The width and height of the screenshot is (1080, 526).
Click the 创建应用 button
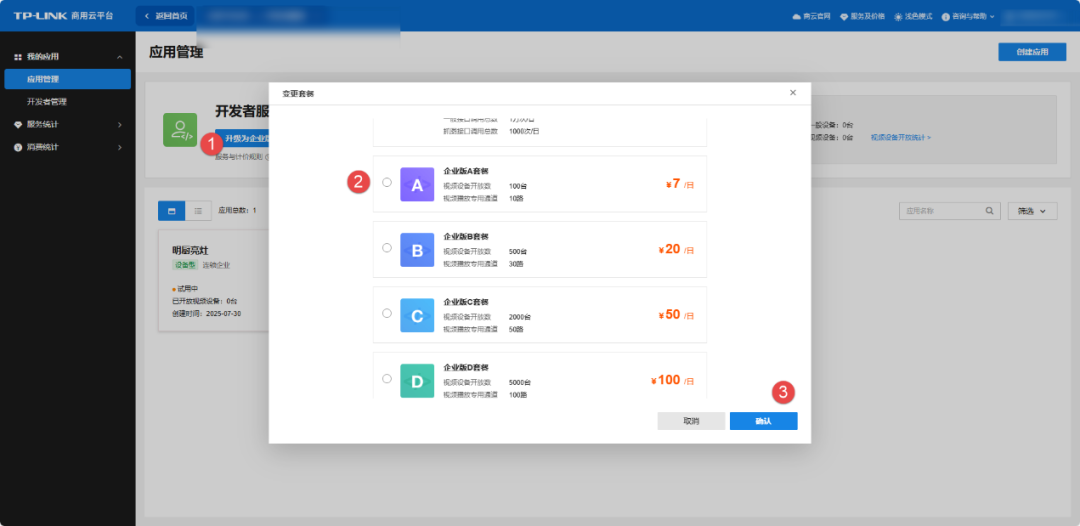pyautogui.click(x=1032, y=52)
